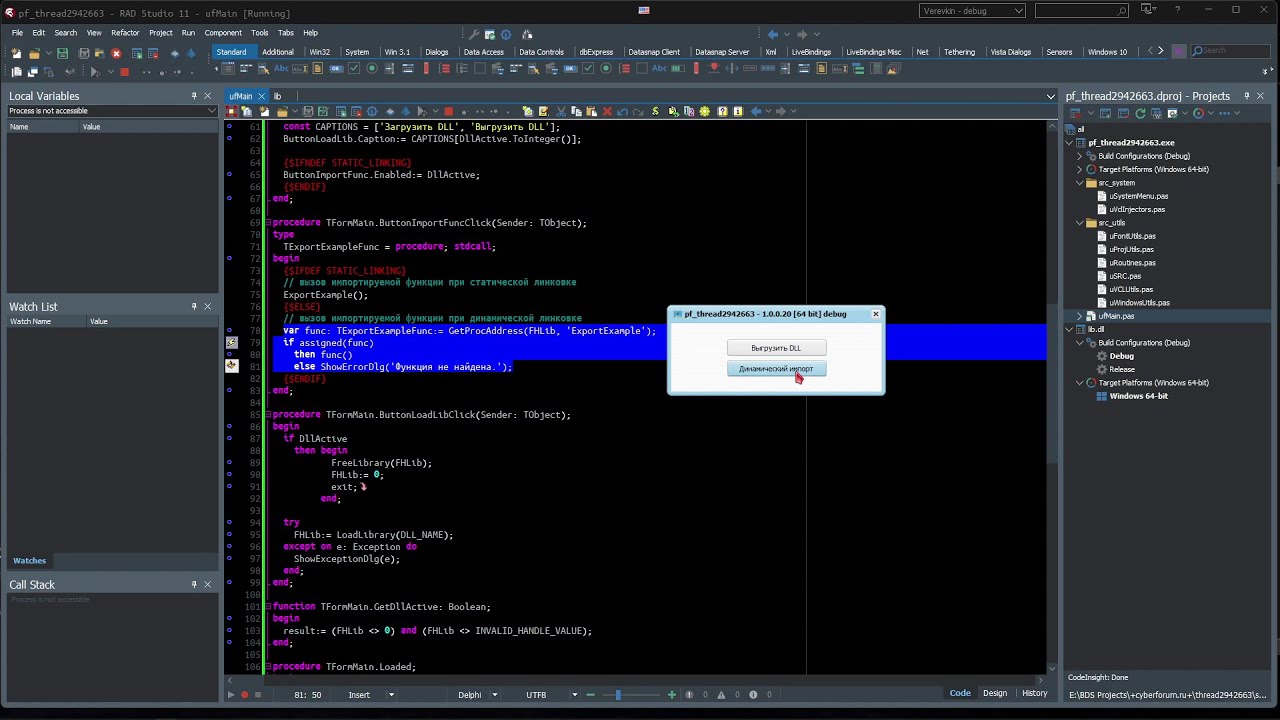1280x720 pixels.
Task: Select Windows 64-bit platform under lib.dll
Action: 1138,396
